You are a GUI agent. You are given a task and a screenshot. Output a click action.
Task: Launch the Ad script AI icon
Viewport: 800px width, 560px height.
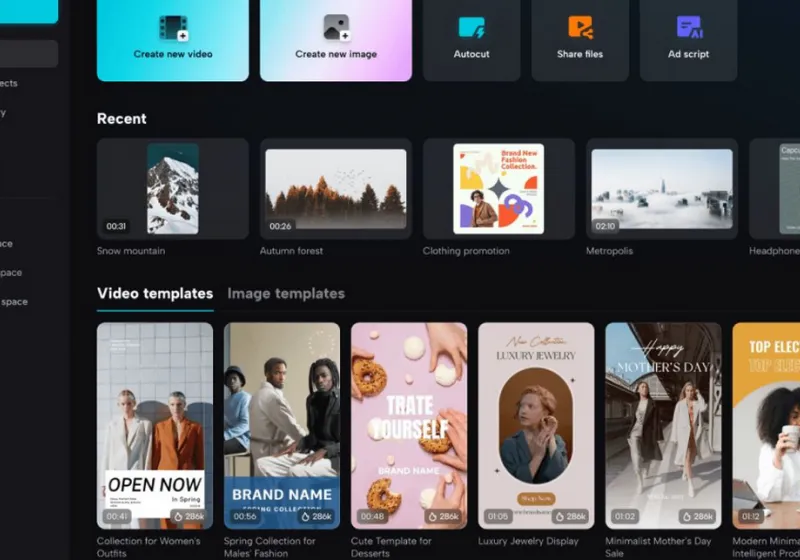pos(689,28)
